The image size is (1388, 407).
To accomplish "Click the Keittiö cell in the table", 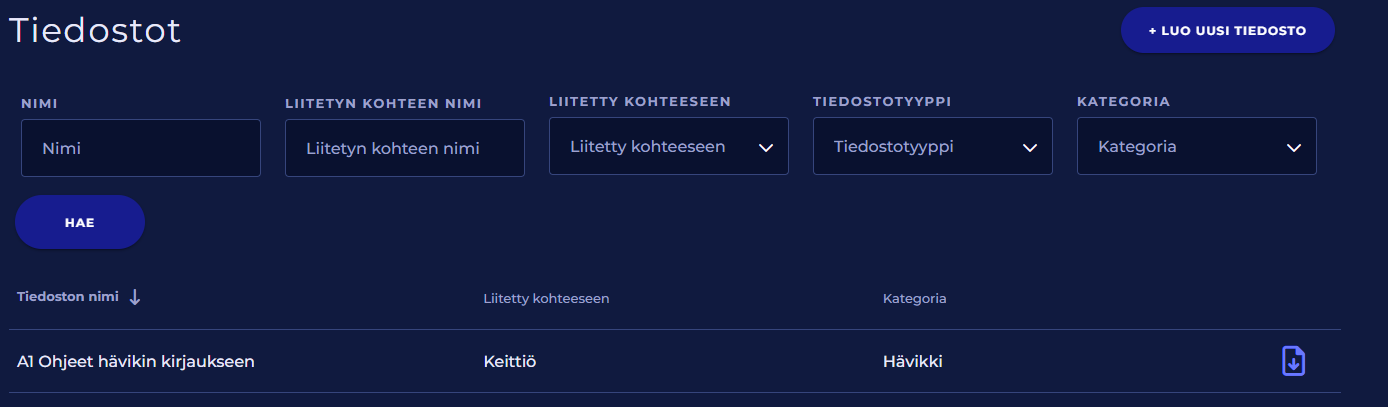I will point(510,362).
